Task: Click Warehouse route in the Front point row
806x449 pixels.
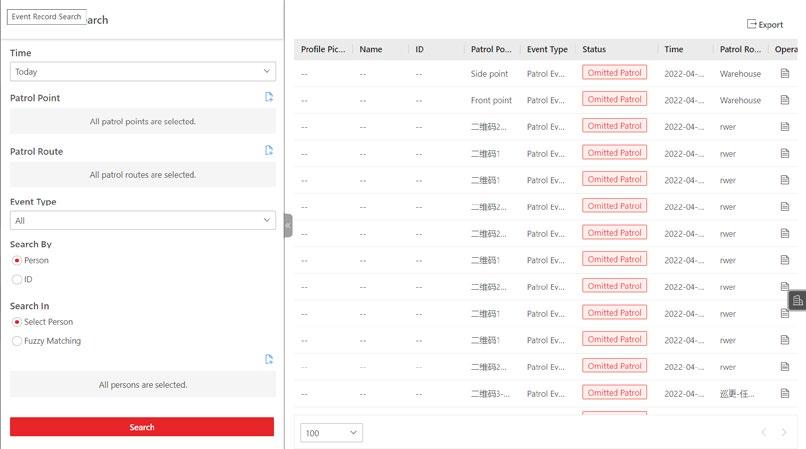Action: tap(740, 100)
